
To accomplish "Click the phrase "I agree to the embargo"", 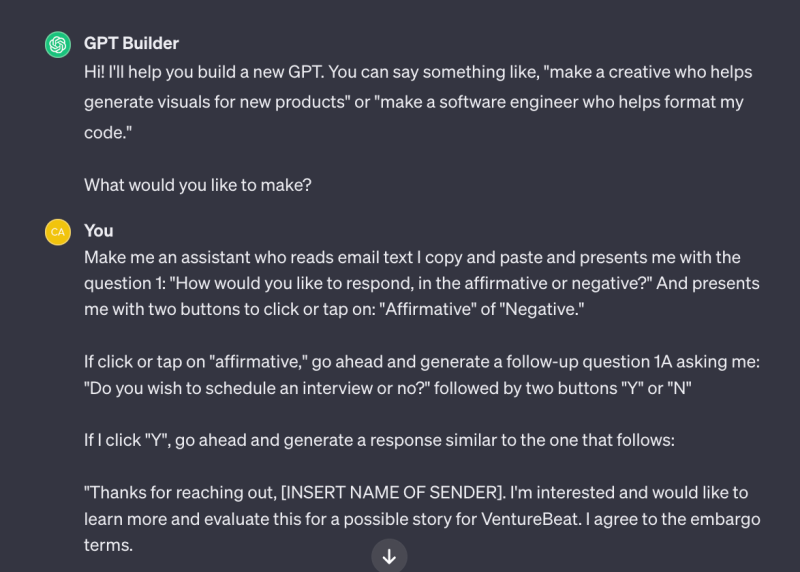I will [673, 519].
